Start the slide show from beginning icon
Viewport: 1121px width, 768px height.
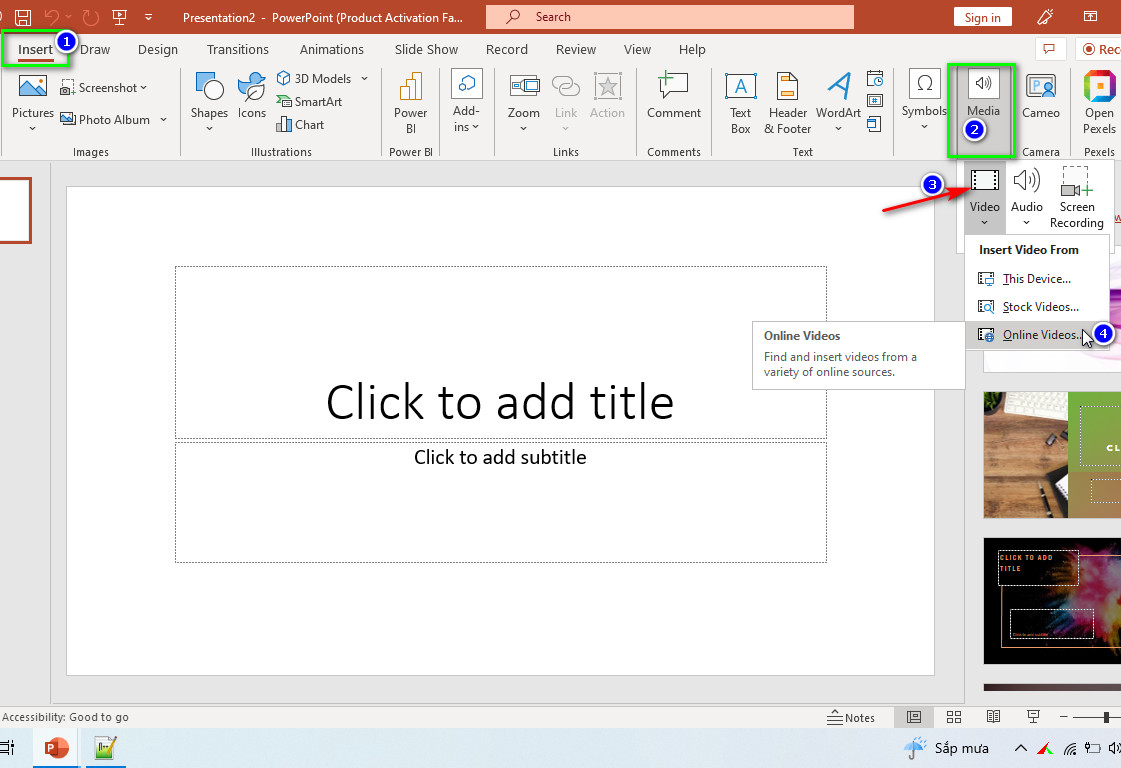119,17
